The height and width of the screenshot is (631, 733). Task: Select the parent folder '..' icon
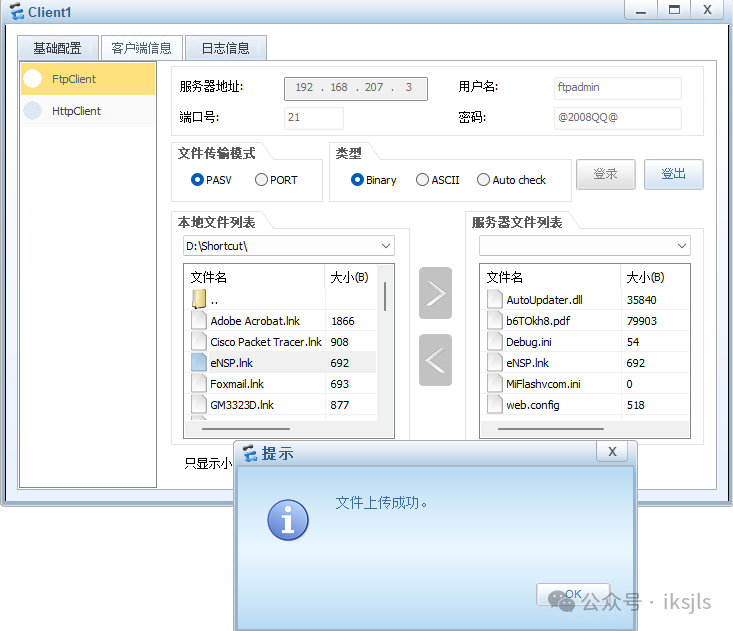[x=198, y=299]
